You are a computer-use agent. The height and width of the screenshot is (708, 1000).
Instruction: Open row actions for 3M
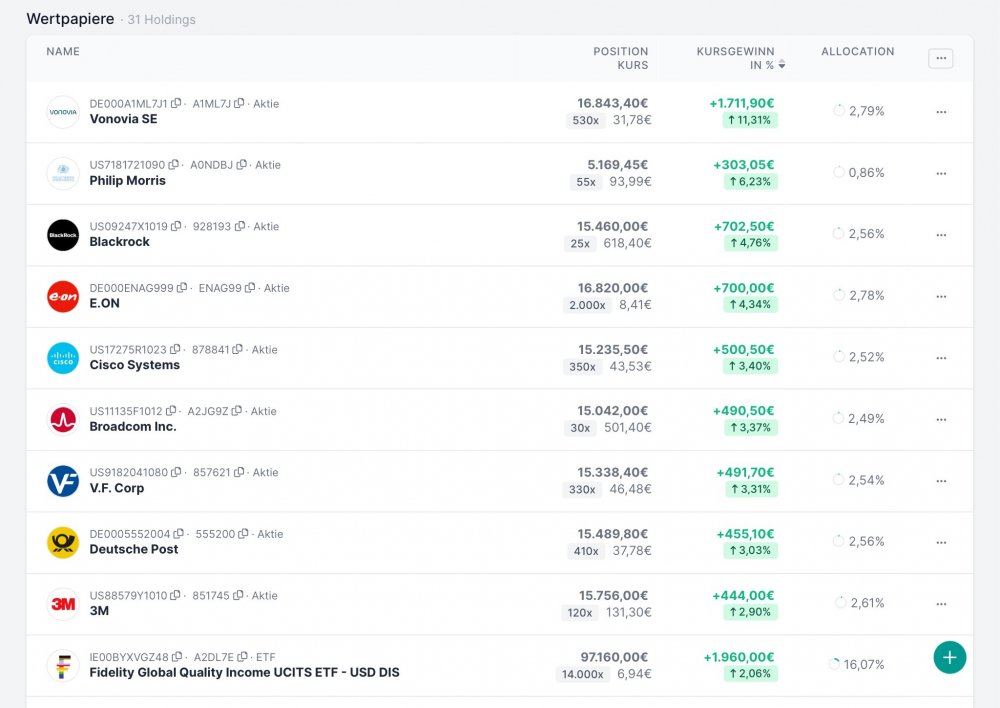940,604
